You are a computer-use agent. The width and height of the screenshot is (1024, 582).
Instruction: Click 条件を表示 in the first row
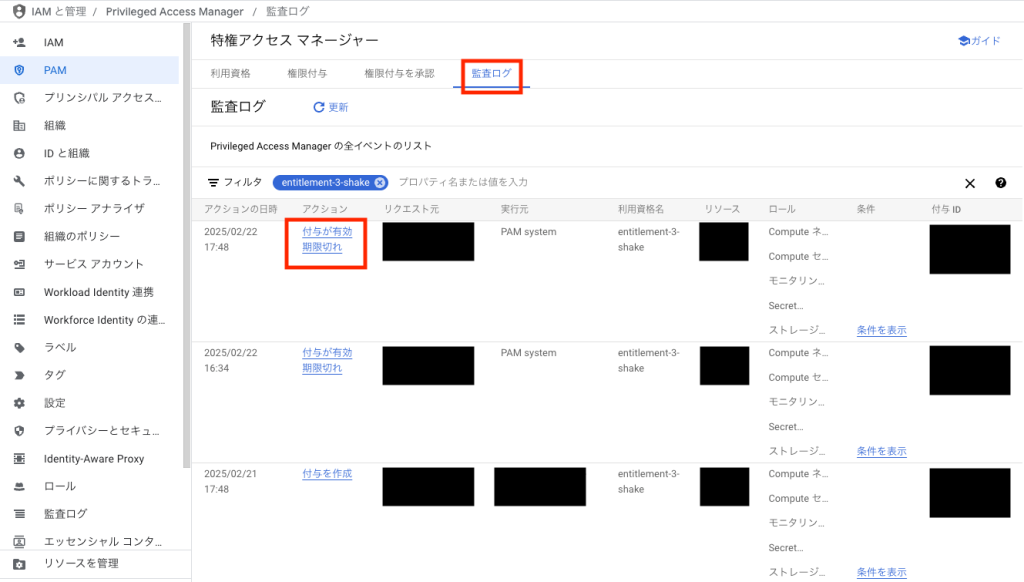pyautogui.click(x=881, y=330)
